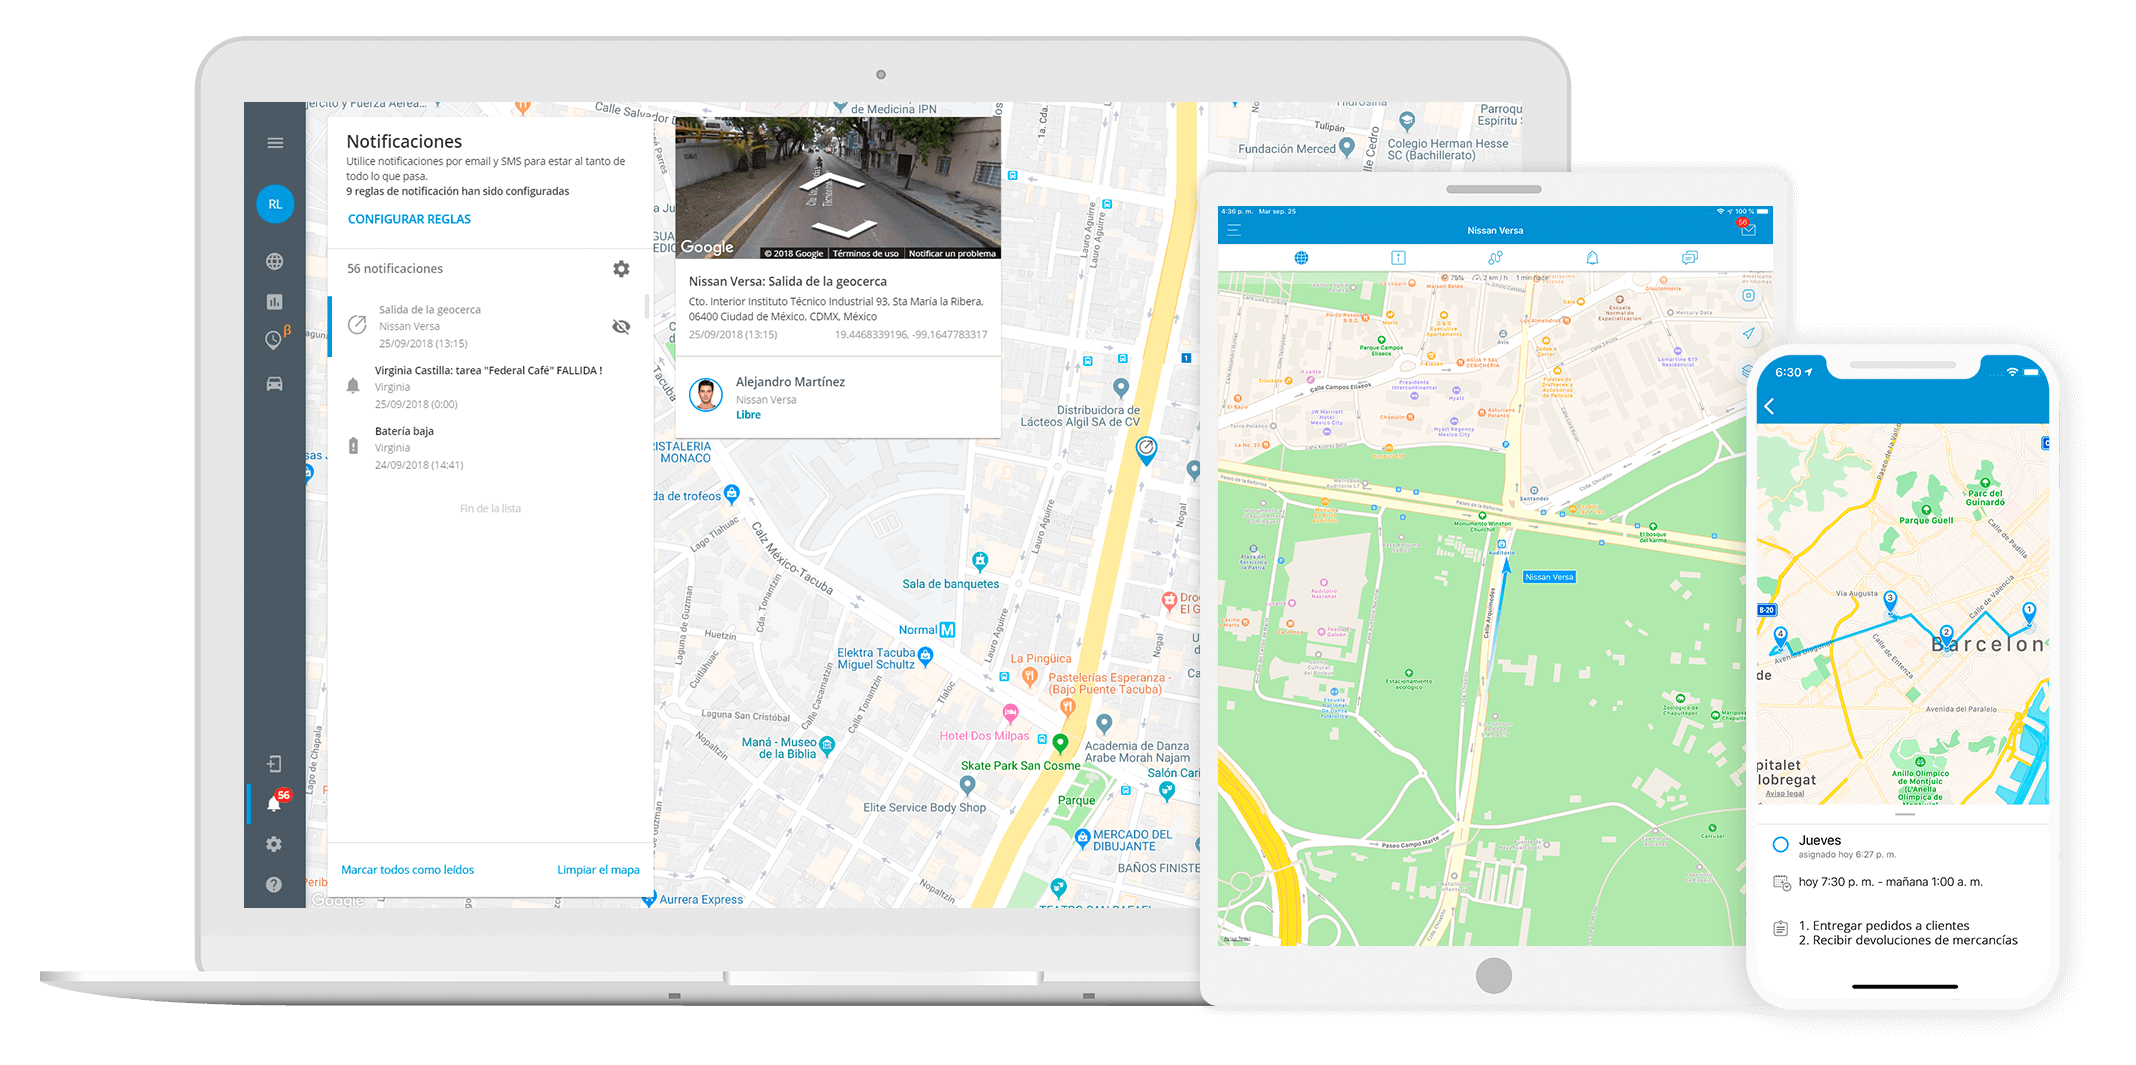The height and width of the screenshot is (1065, 2136).
Task: Open the beta clock-pin icon in sidebar
Action: pos(275,340)
